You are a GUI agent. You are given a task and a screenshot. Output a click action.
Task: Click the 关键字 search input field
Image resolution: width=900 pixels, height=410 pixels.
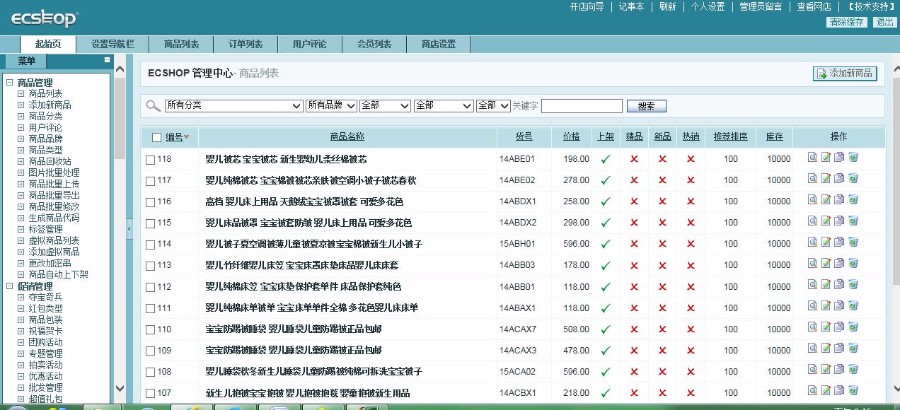click(x=581, y=106)
